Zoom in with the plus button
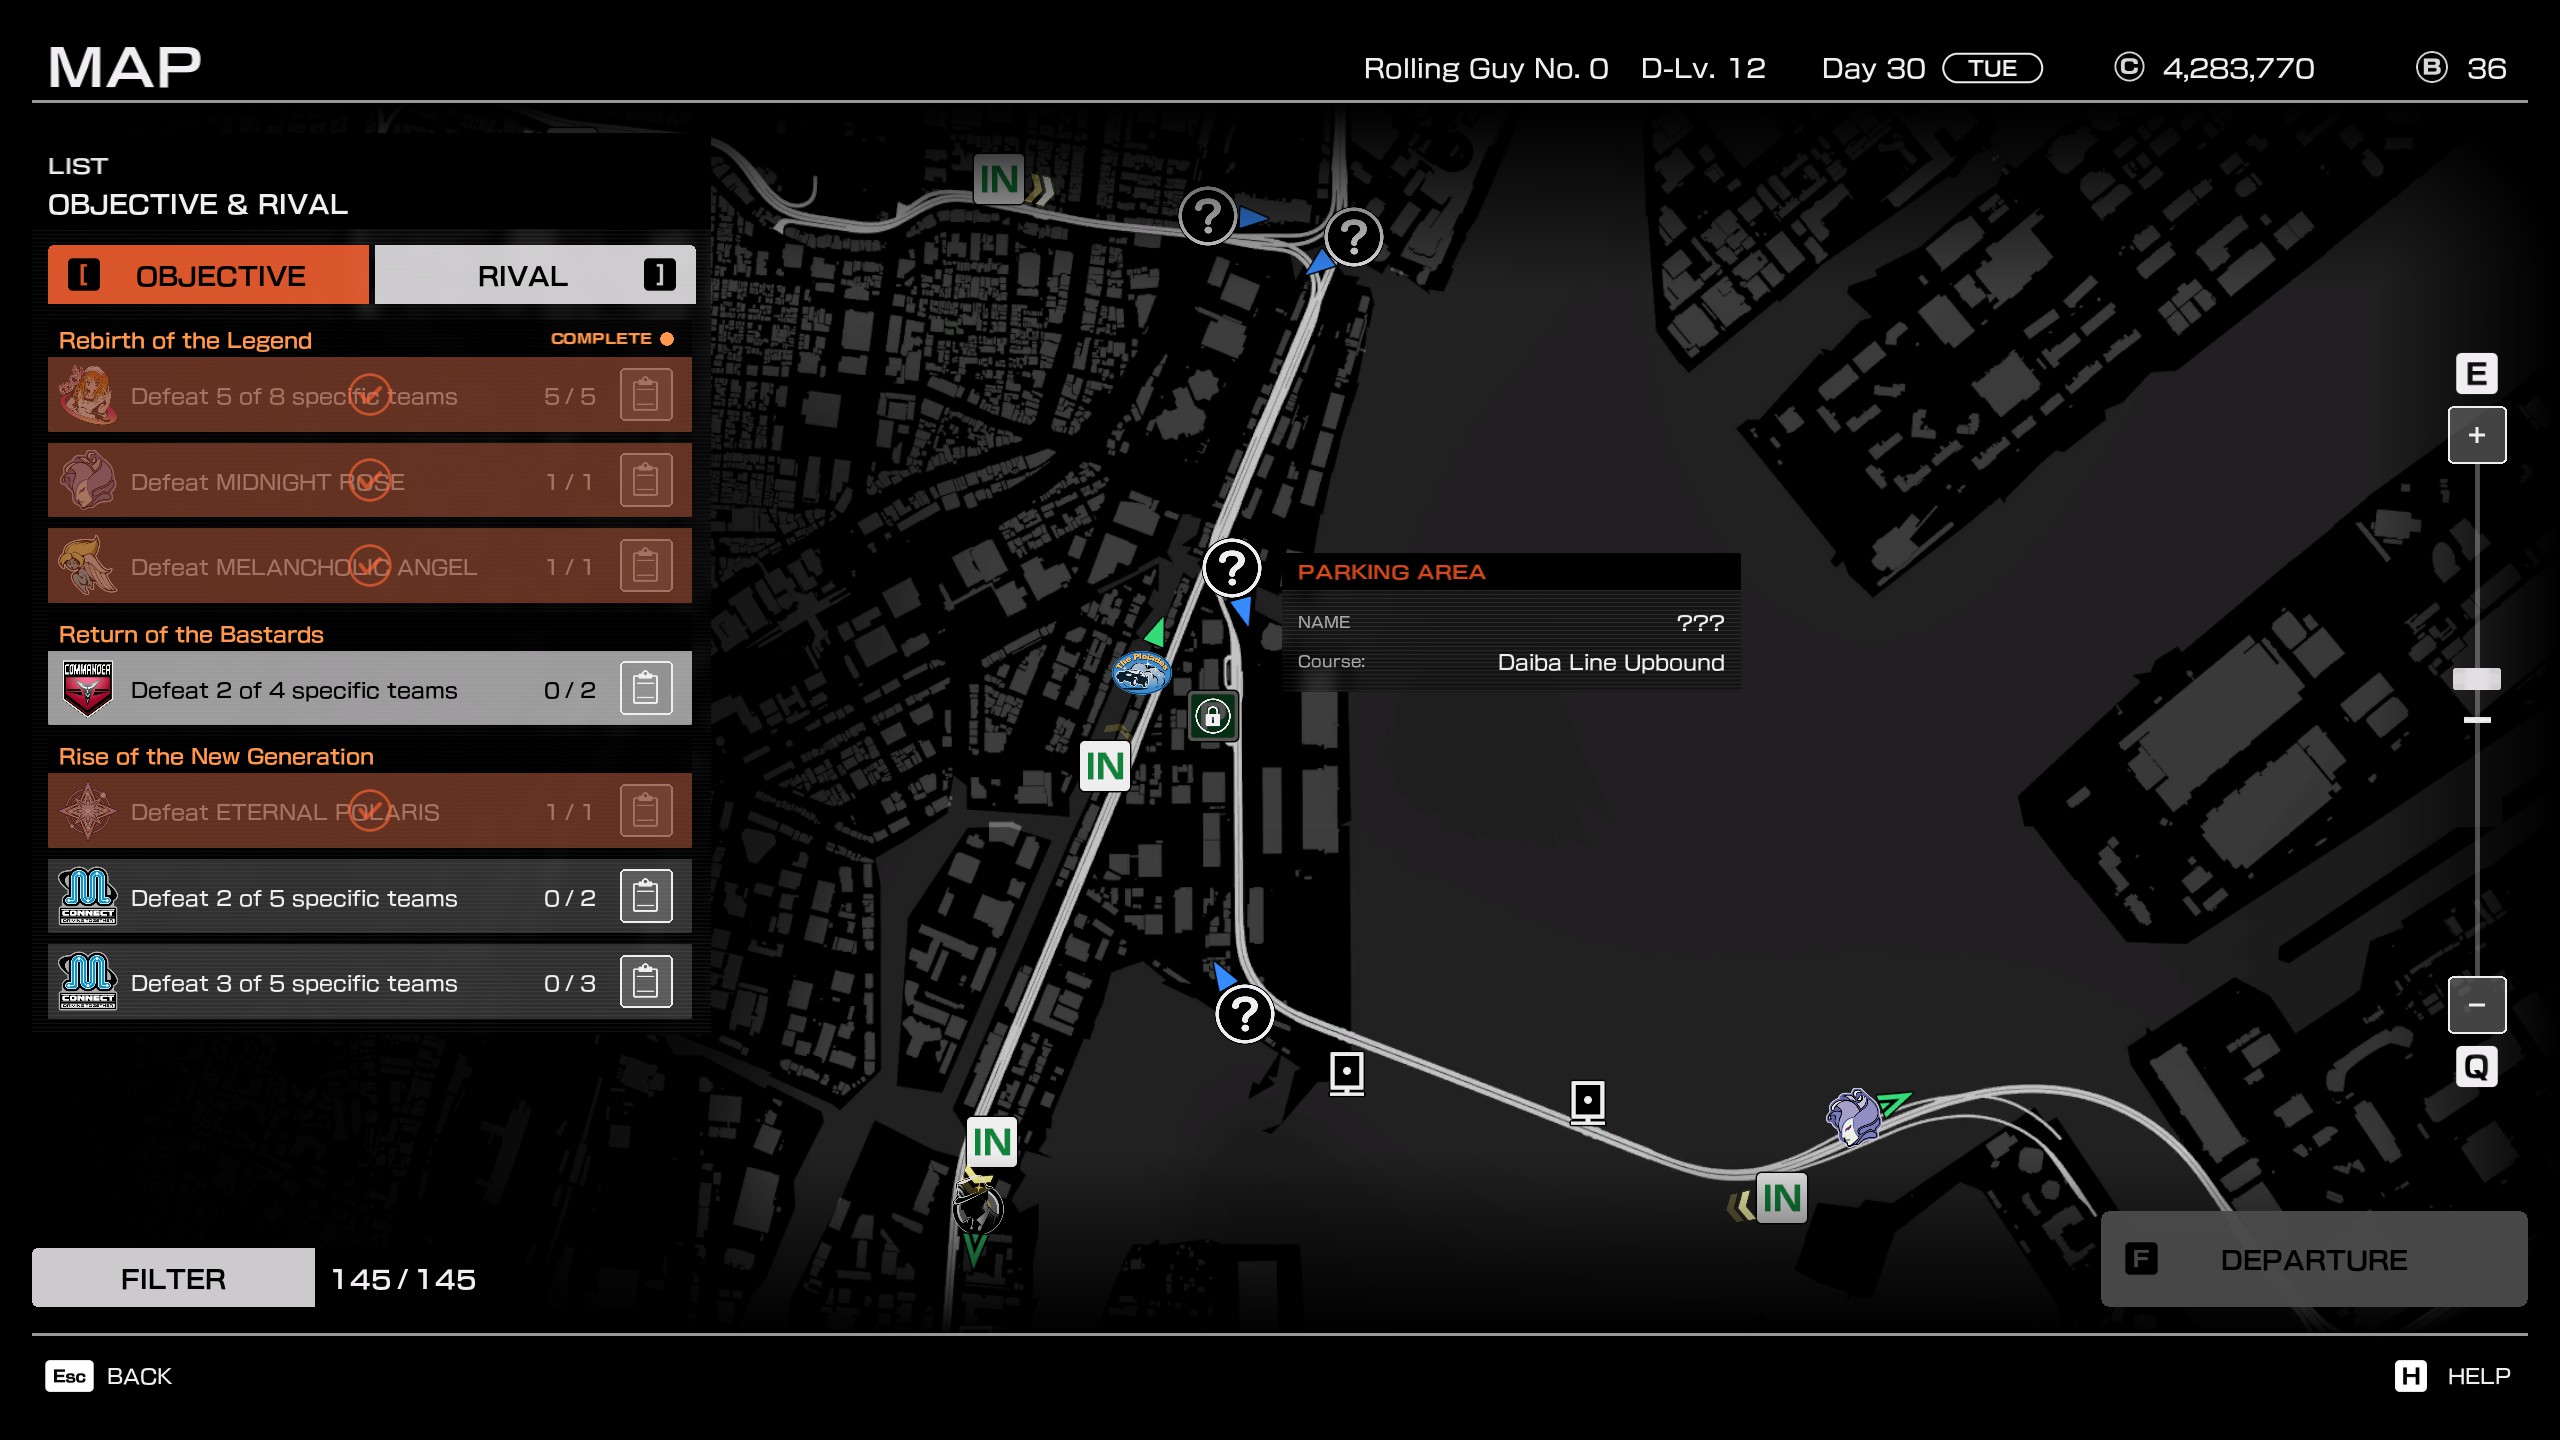 (x=2476, y=435)
